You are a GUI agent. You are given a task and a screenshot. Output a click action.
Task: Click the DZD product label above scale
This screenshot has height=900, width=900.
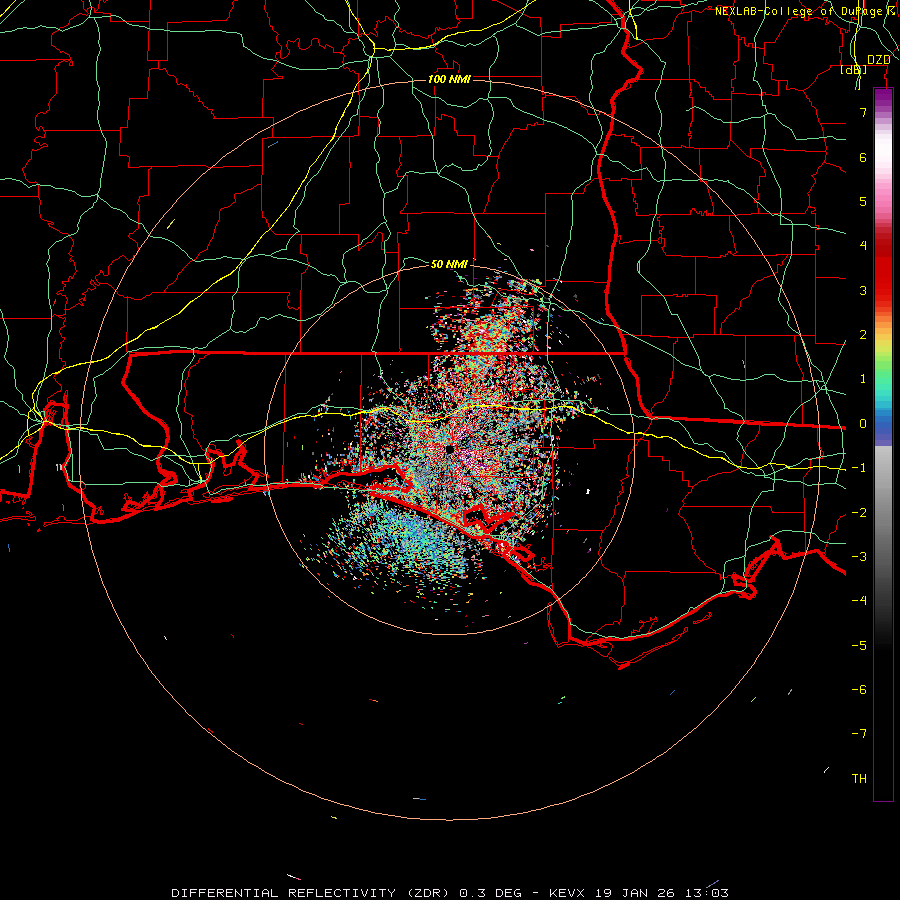click(x=878, y=60)
